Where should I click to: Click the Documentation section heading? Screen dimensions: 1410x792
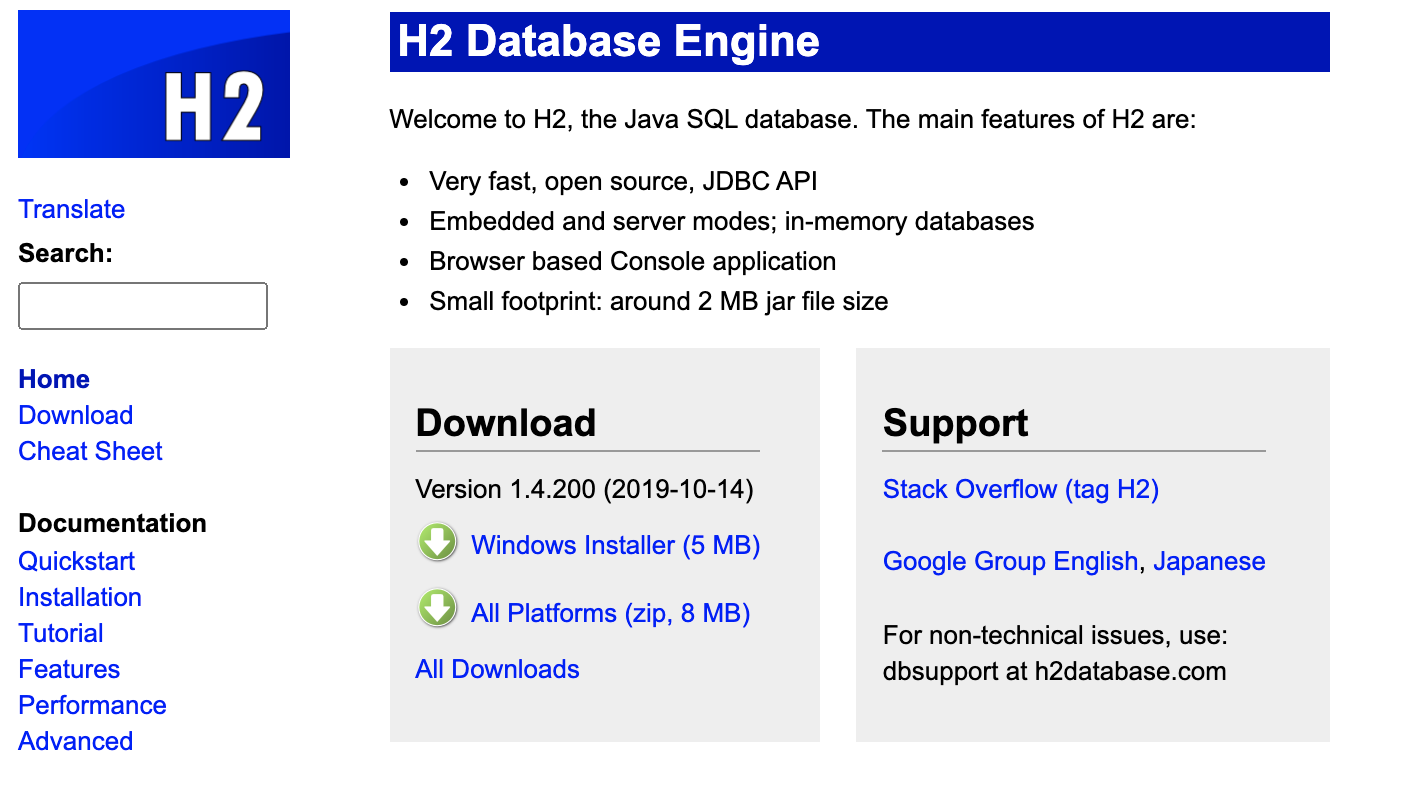click(113, 523)
